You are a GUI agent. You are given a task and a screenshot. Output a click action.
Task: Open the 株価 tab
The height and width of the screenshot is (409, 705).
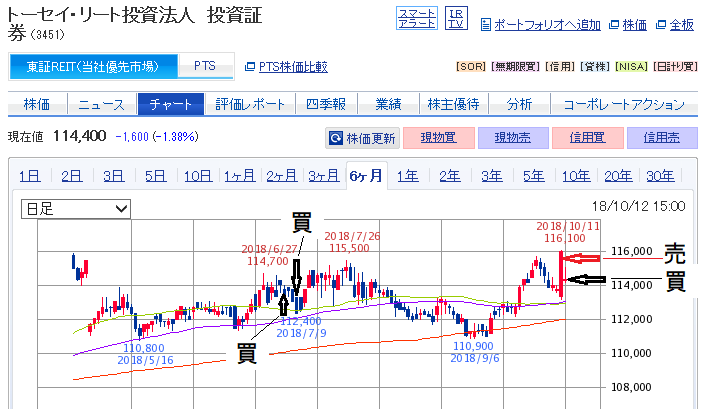37,104
